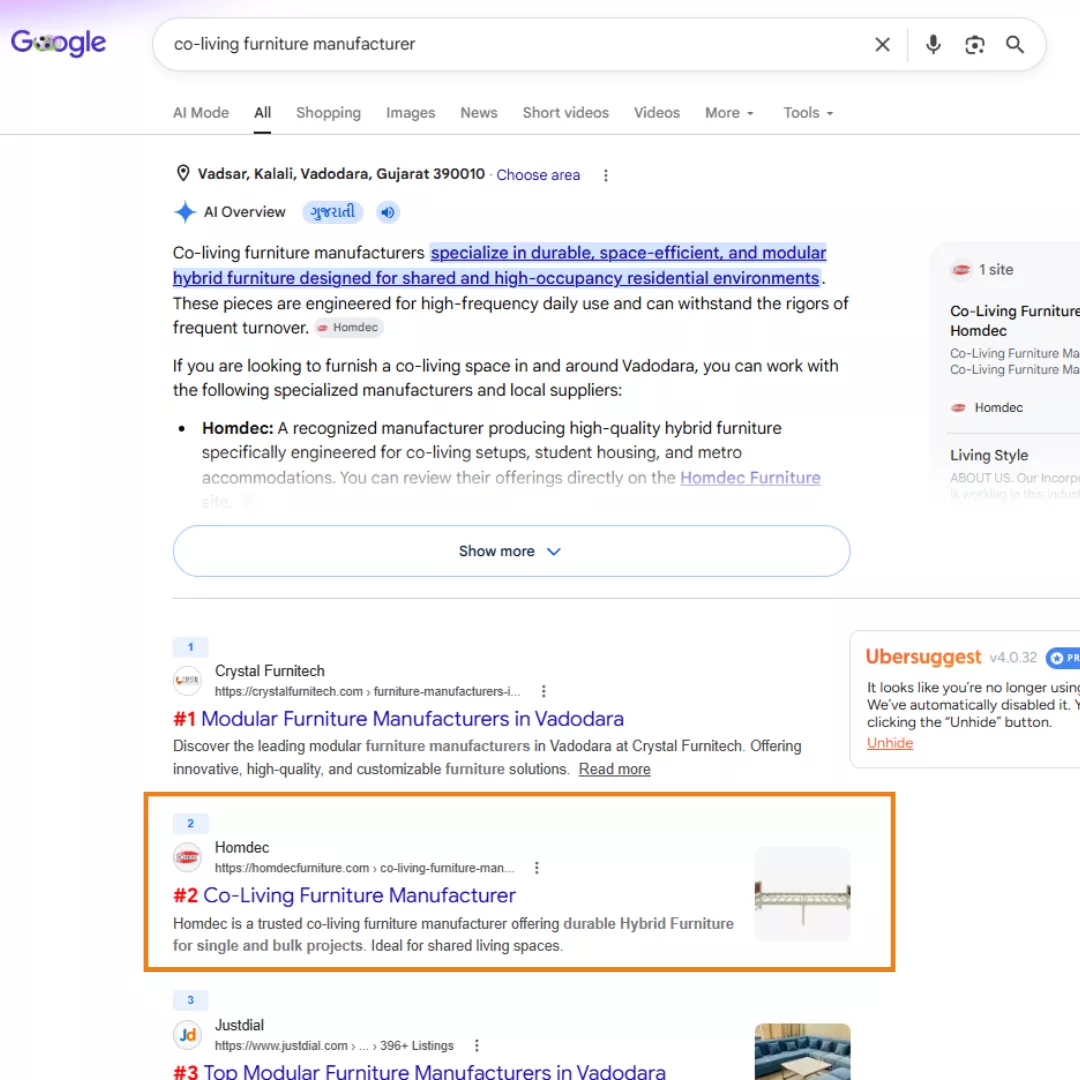
Task: Switch AI Overview to Gujarati language
Action: (333, 212)
